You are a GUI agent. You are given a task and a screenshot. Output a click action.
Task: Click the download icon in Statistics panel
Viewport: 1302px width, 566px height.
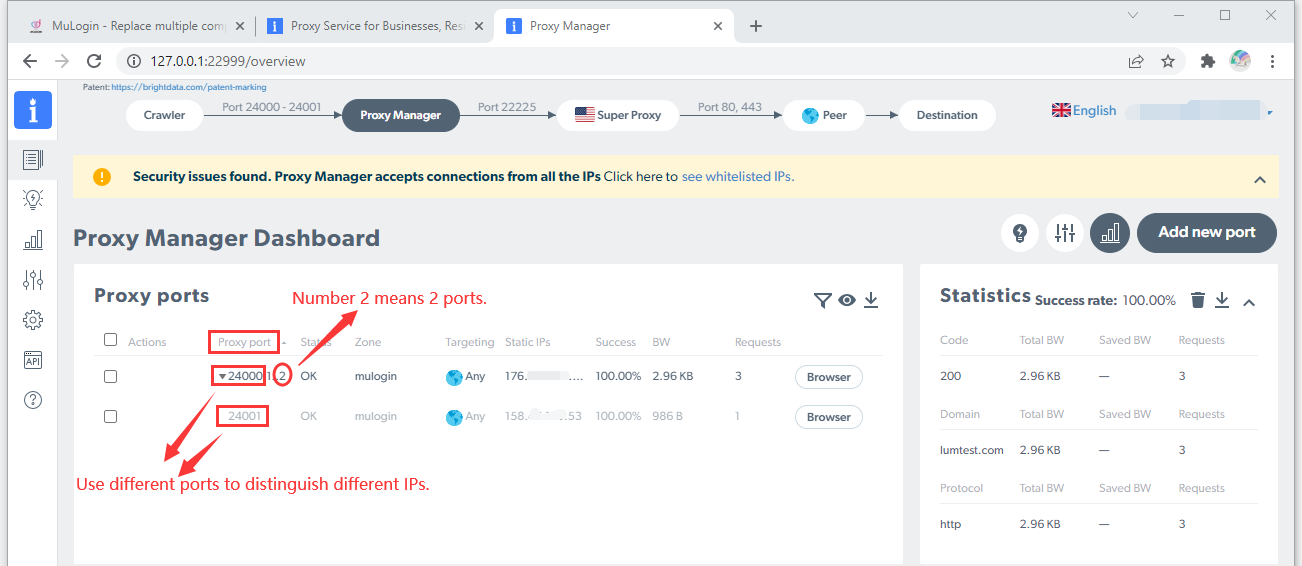(1222, 300)
